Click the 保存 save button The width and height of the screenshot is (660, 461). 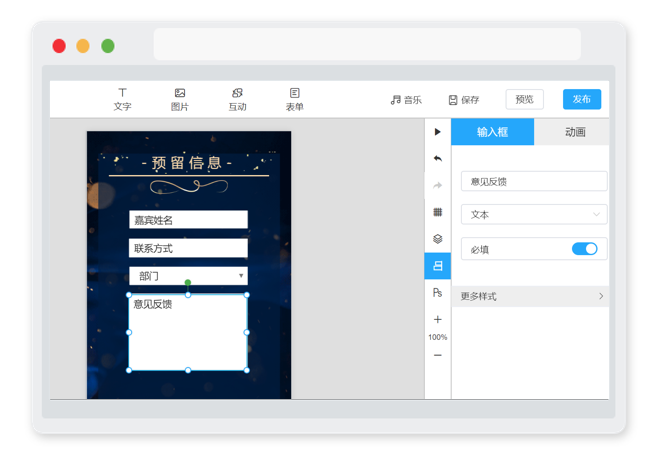tap(464, 100)
